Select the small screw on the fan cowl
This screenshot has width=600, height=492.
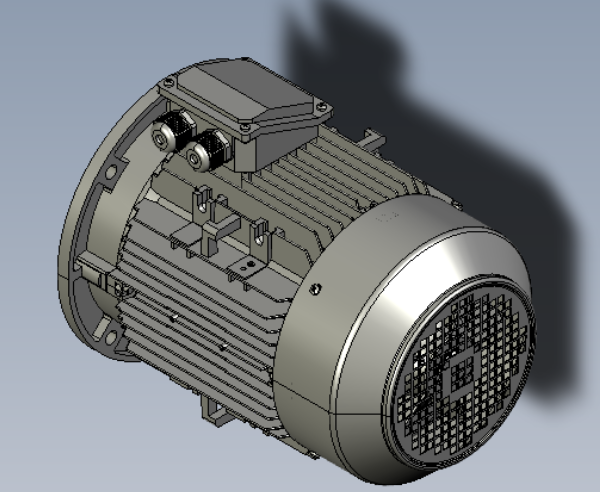315,289
